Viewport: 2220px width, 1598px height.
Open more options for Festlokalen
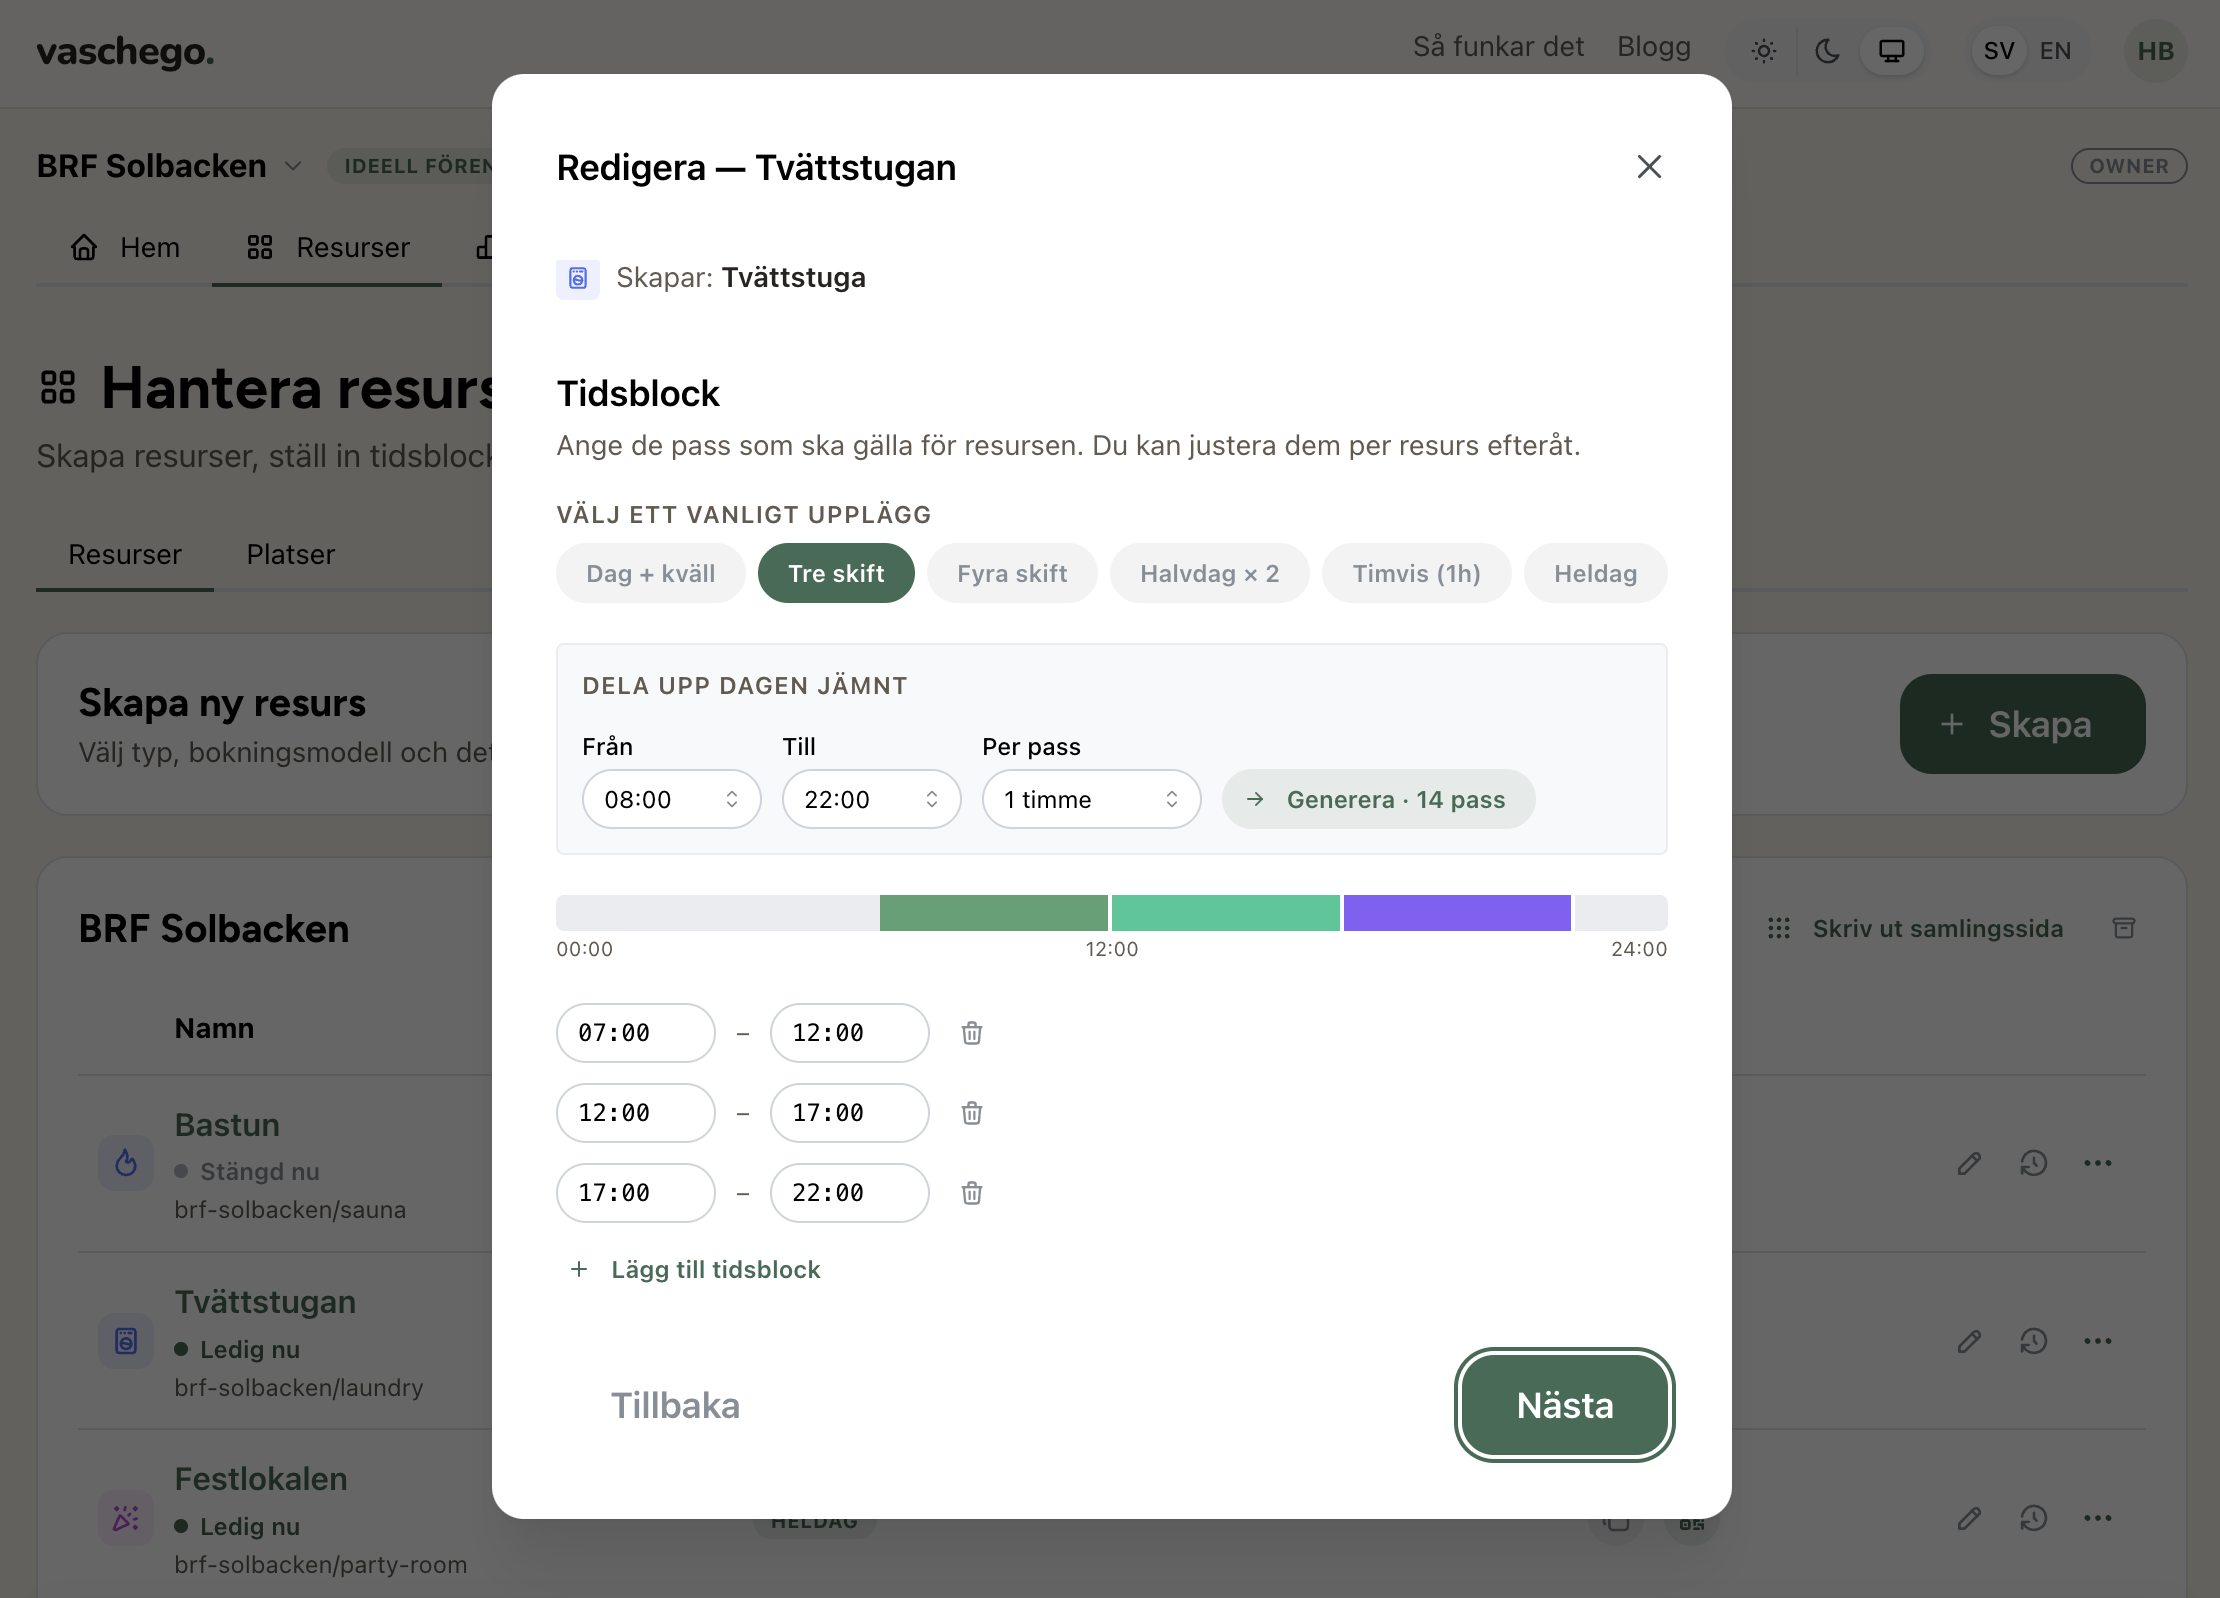(x=2097, y=1518)
